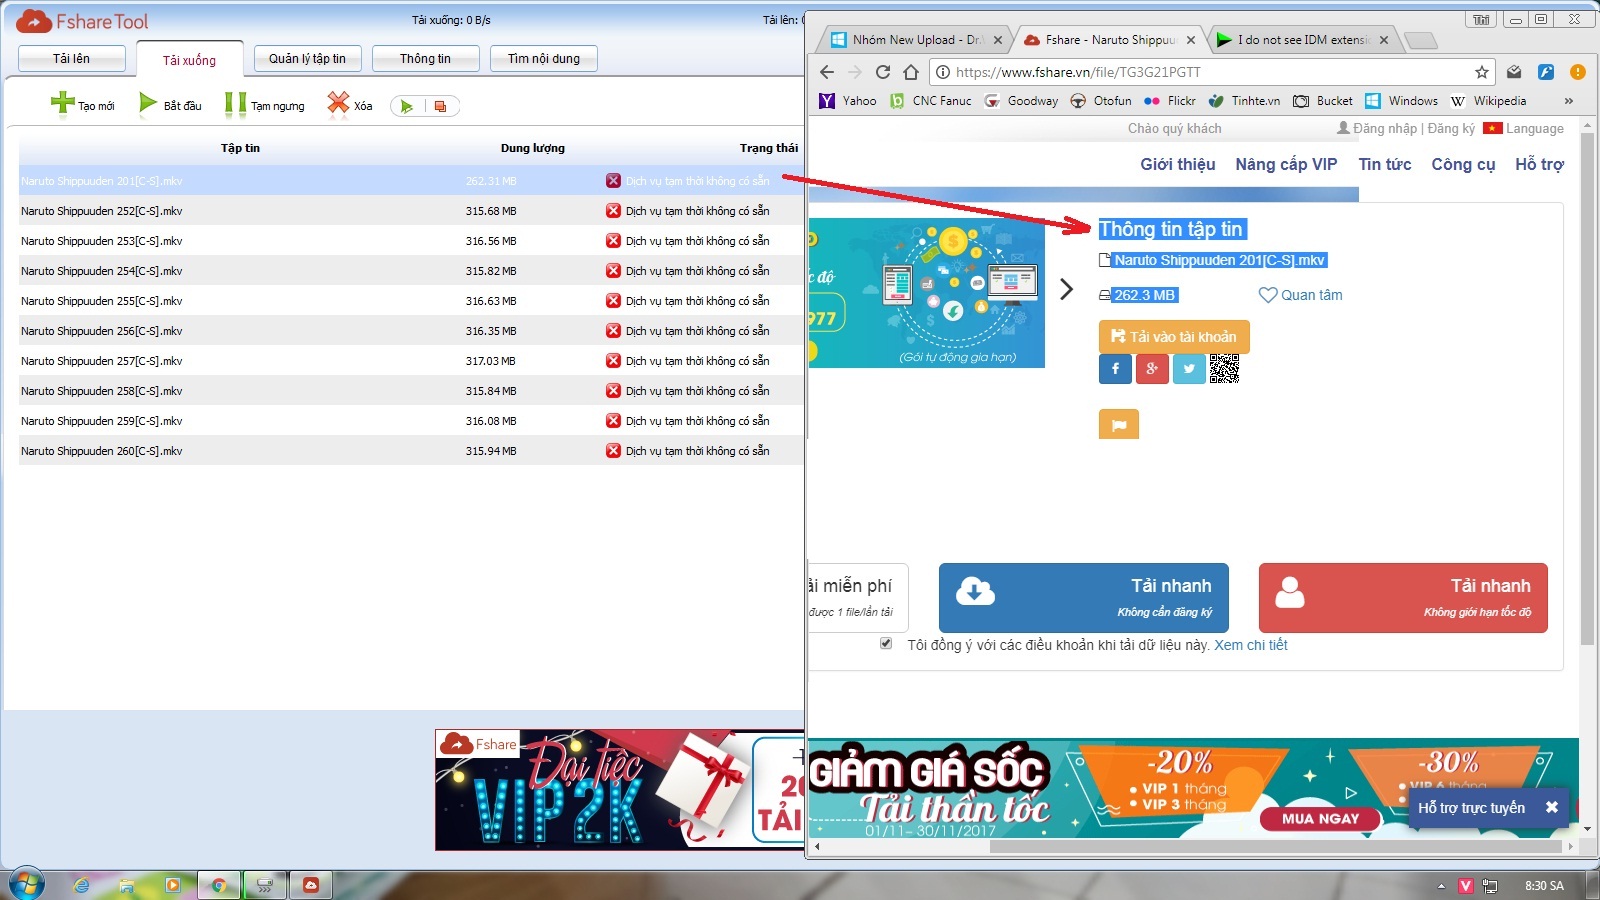
Task: Open the browser home page icon
Action: [910, 72]
